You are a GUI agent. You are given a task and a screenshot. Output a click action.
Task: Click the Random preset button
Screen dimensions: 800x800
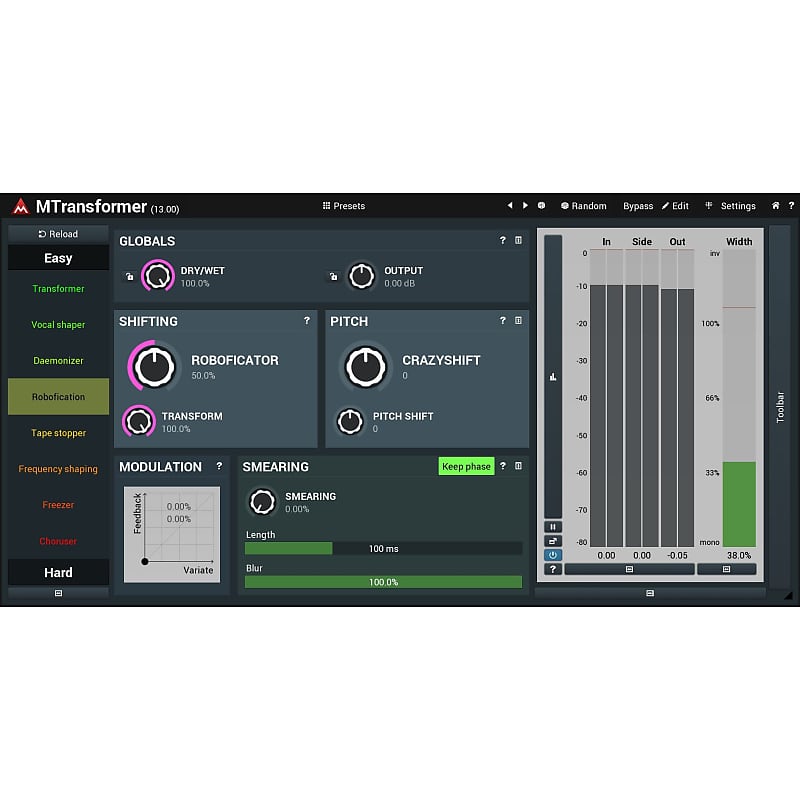tap(584, 206)
